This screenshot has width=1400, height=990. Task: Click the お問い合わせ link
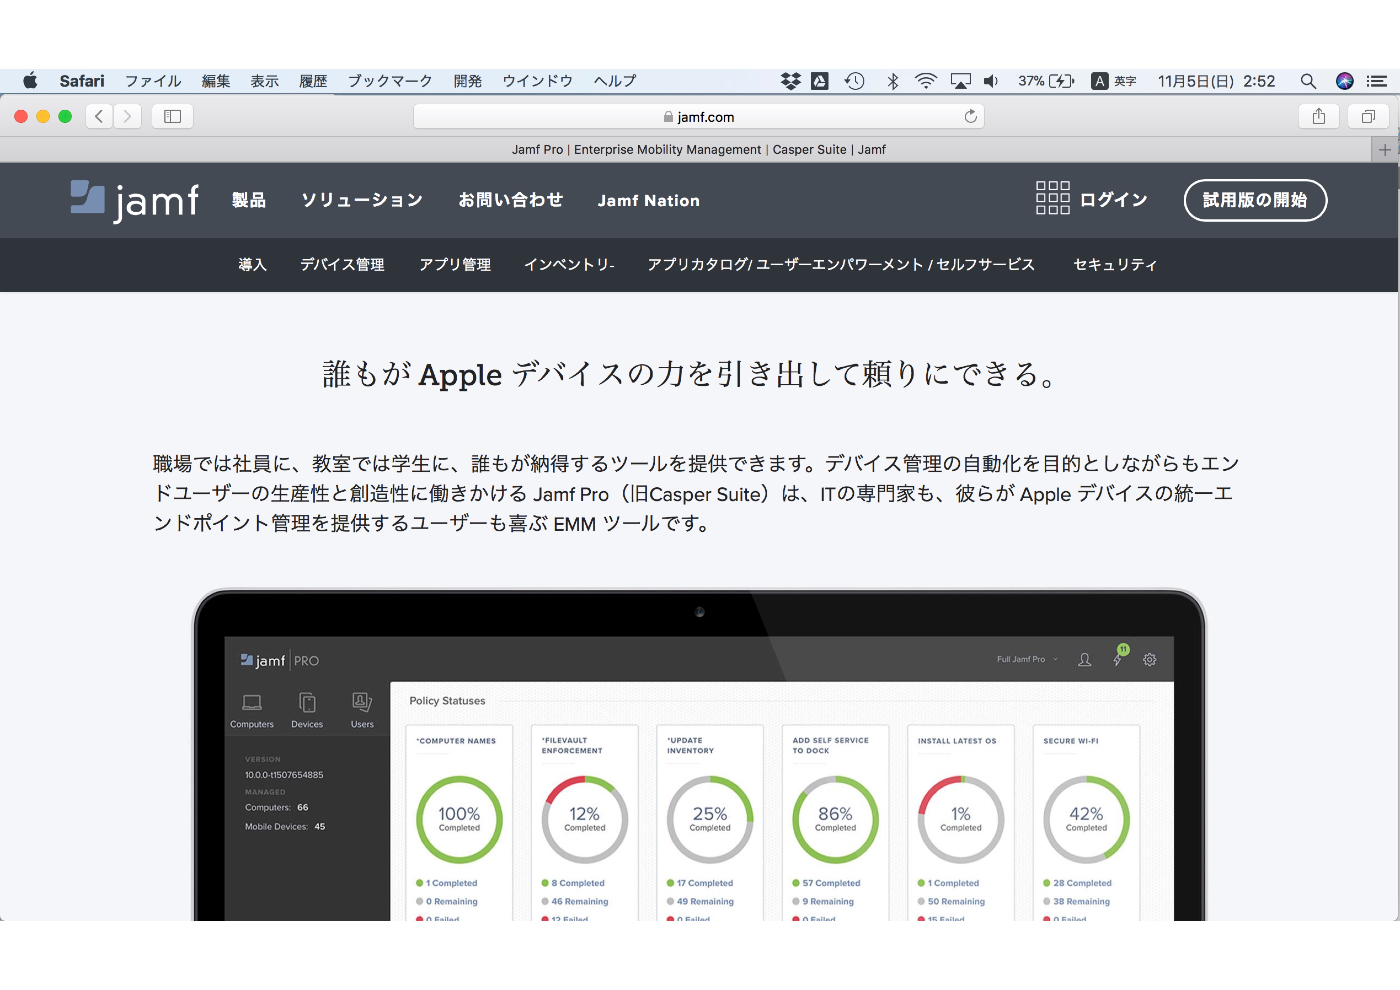pyautogui.click(x=511, y=200)
